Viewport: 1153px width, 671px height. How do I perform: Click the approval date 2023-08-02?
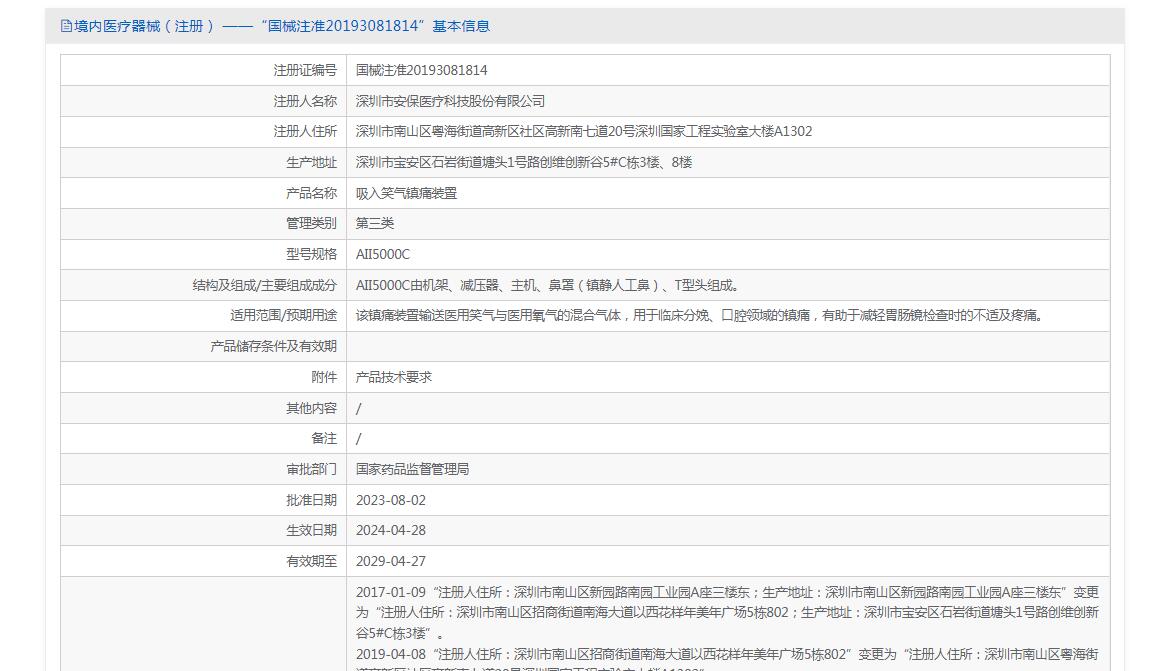390,500
